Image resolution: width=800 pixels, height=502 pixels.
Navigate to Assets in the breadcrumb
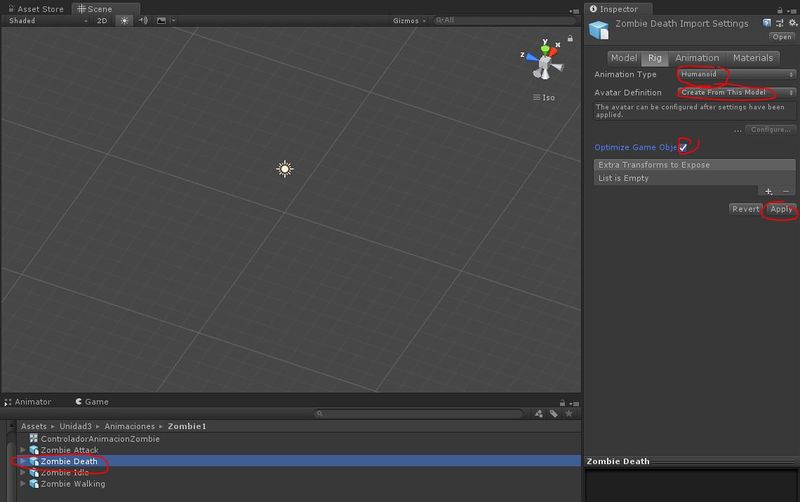tap(34, 426)
